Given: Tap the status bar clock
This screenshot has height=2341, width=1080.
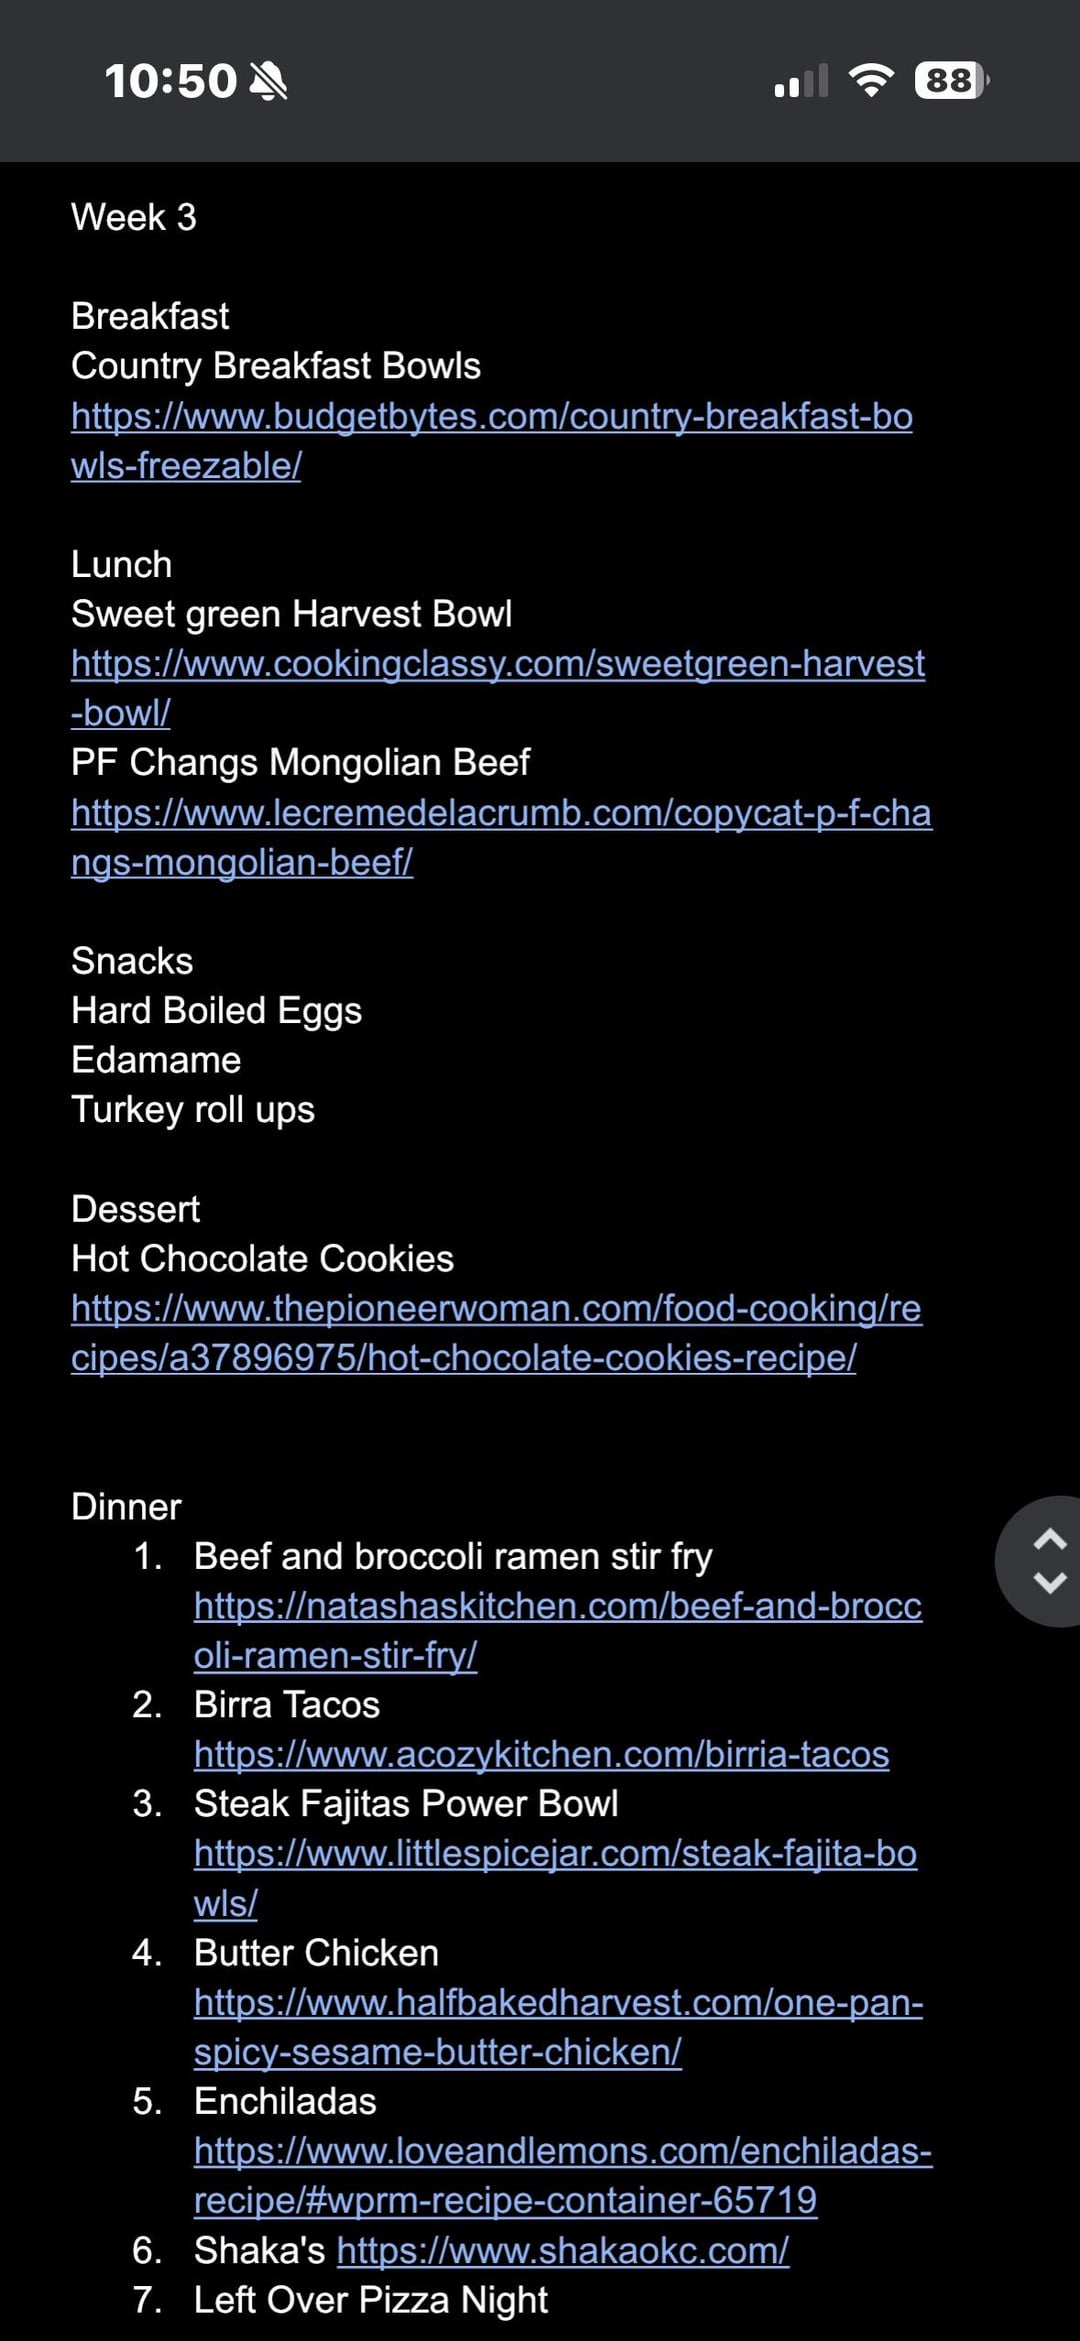Looking at the screenshot, I should (170, 81).
